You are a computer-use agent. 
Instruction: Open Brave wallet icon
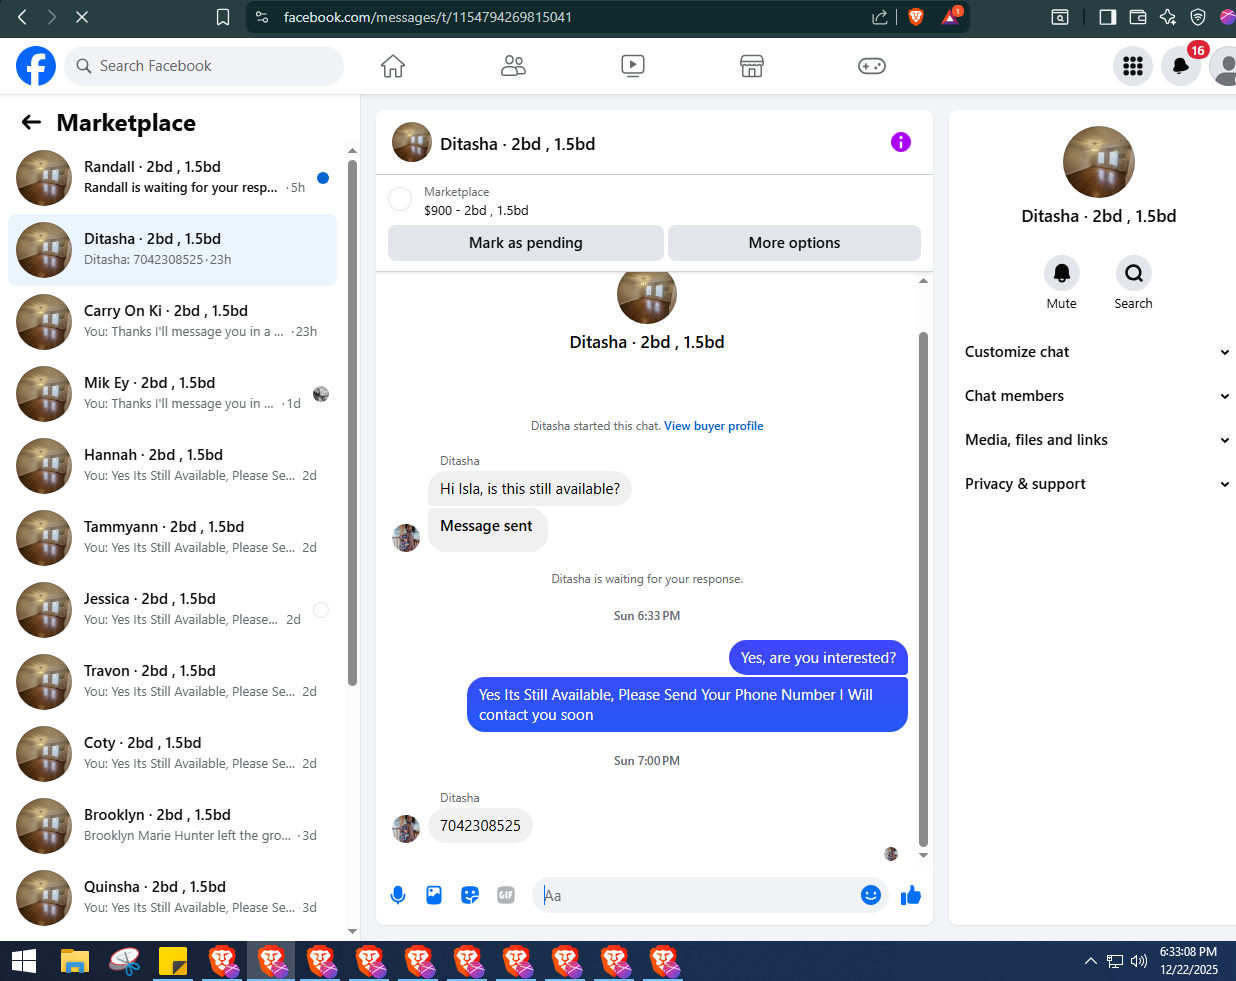1137,17
